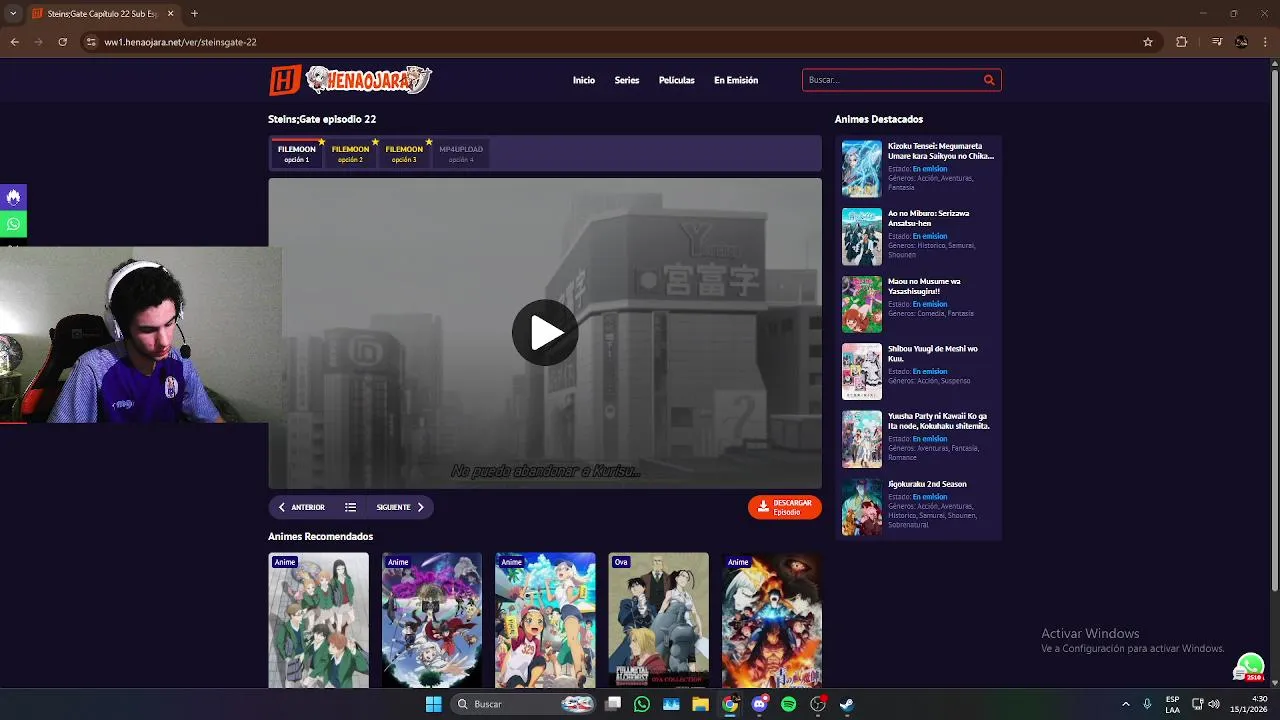Open the volume tray control
1280x720 pixels.
(x=1214, y=704)
